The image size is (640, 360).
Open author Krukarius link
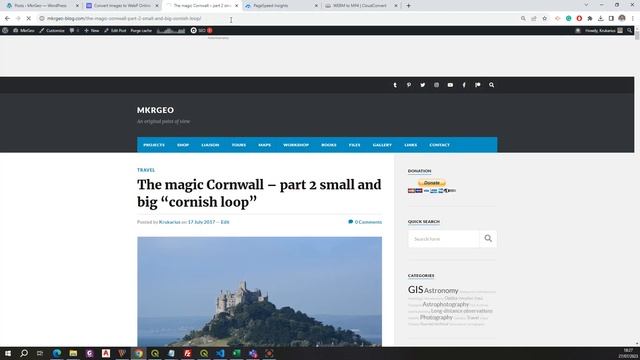click(x=169, y=222)
